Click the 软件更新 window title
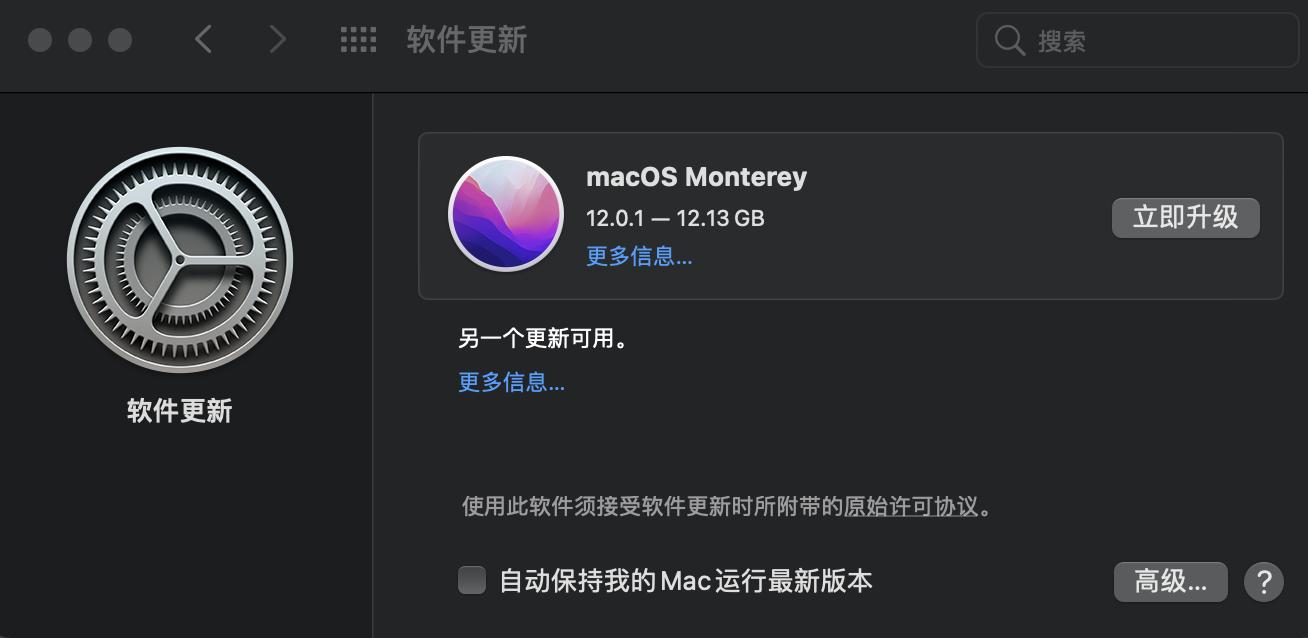The height and width of the screenshot is (638, 1308). click(x=465, y=40)
